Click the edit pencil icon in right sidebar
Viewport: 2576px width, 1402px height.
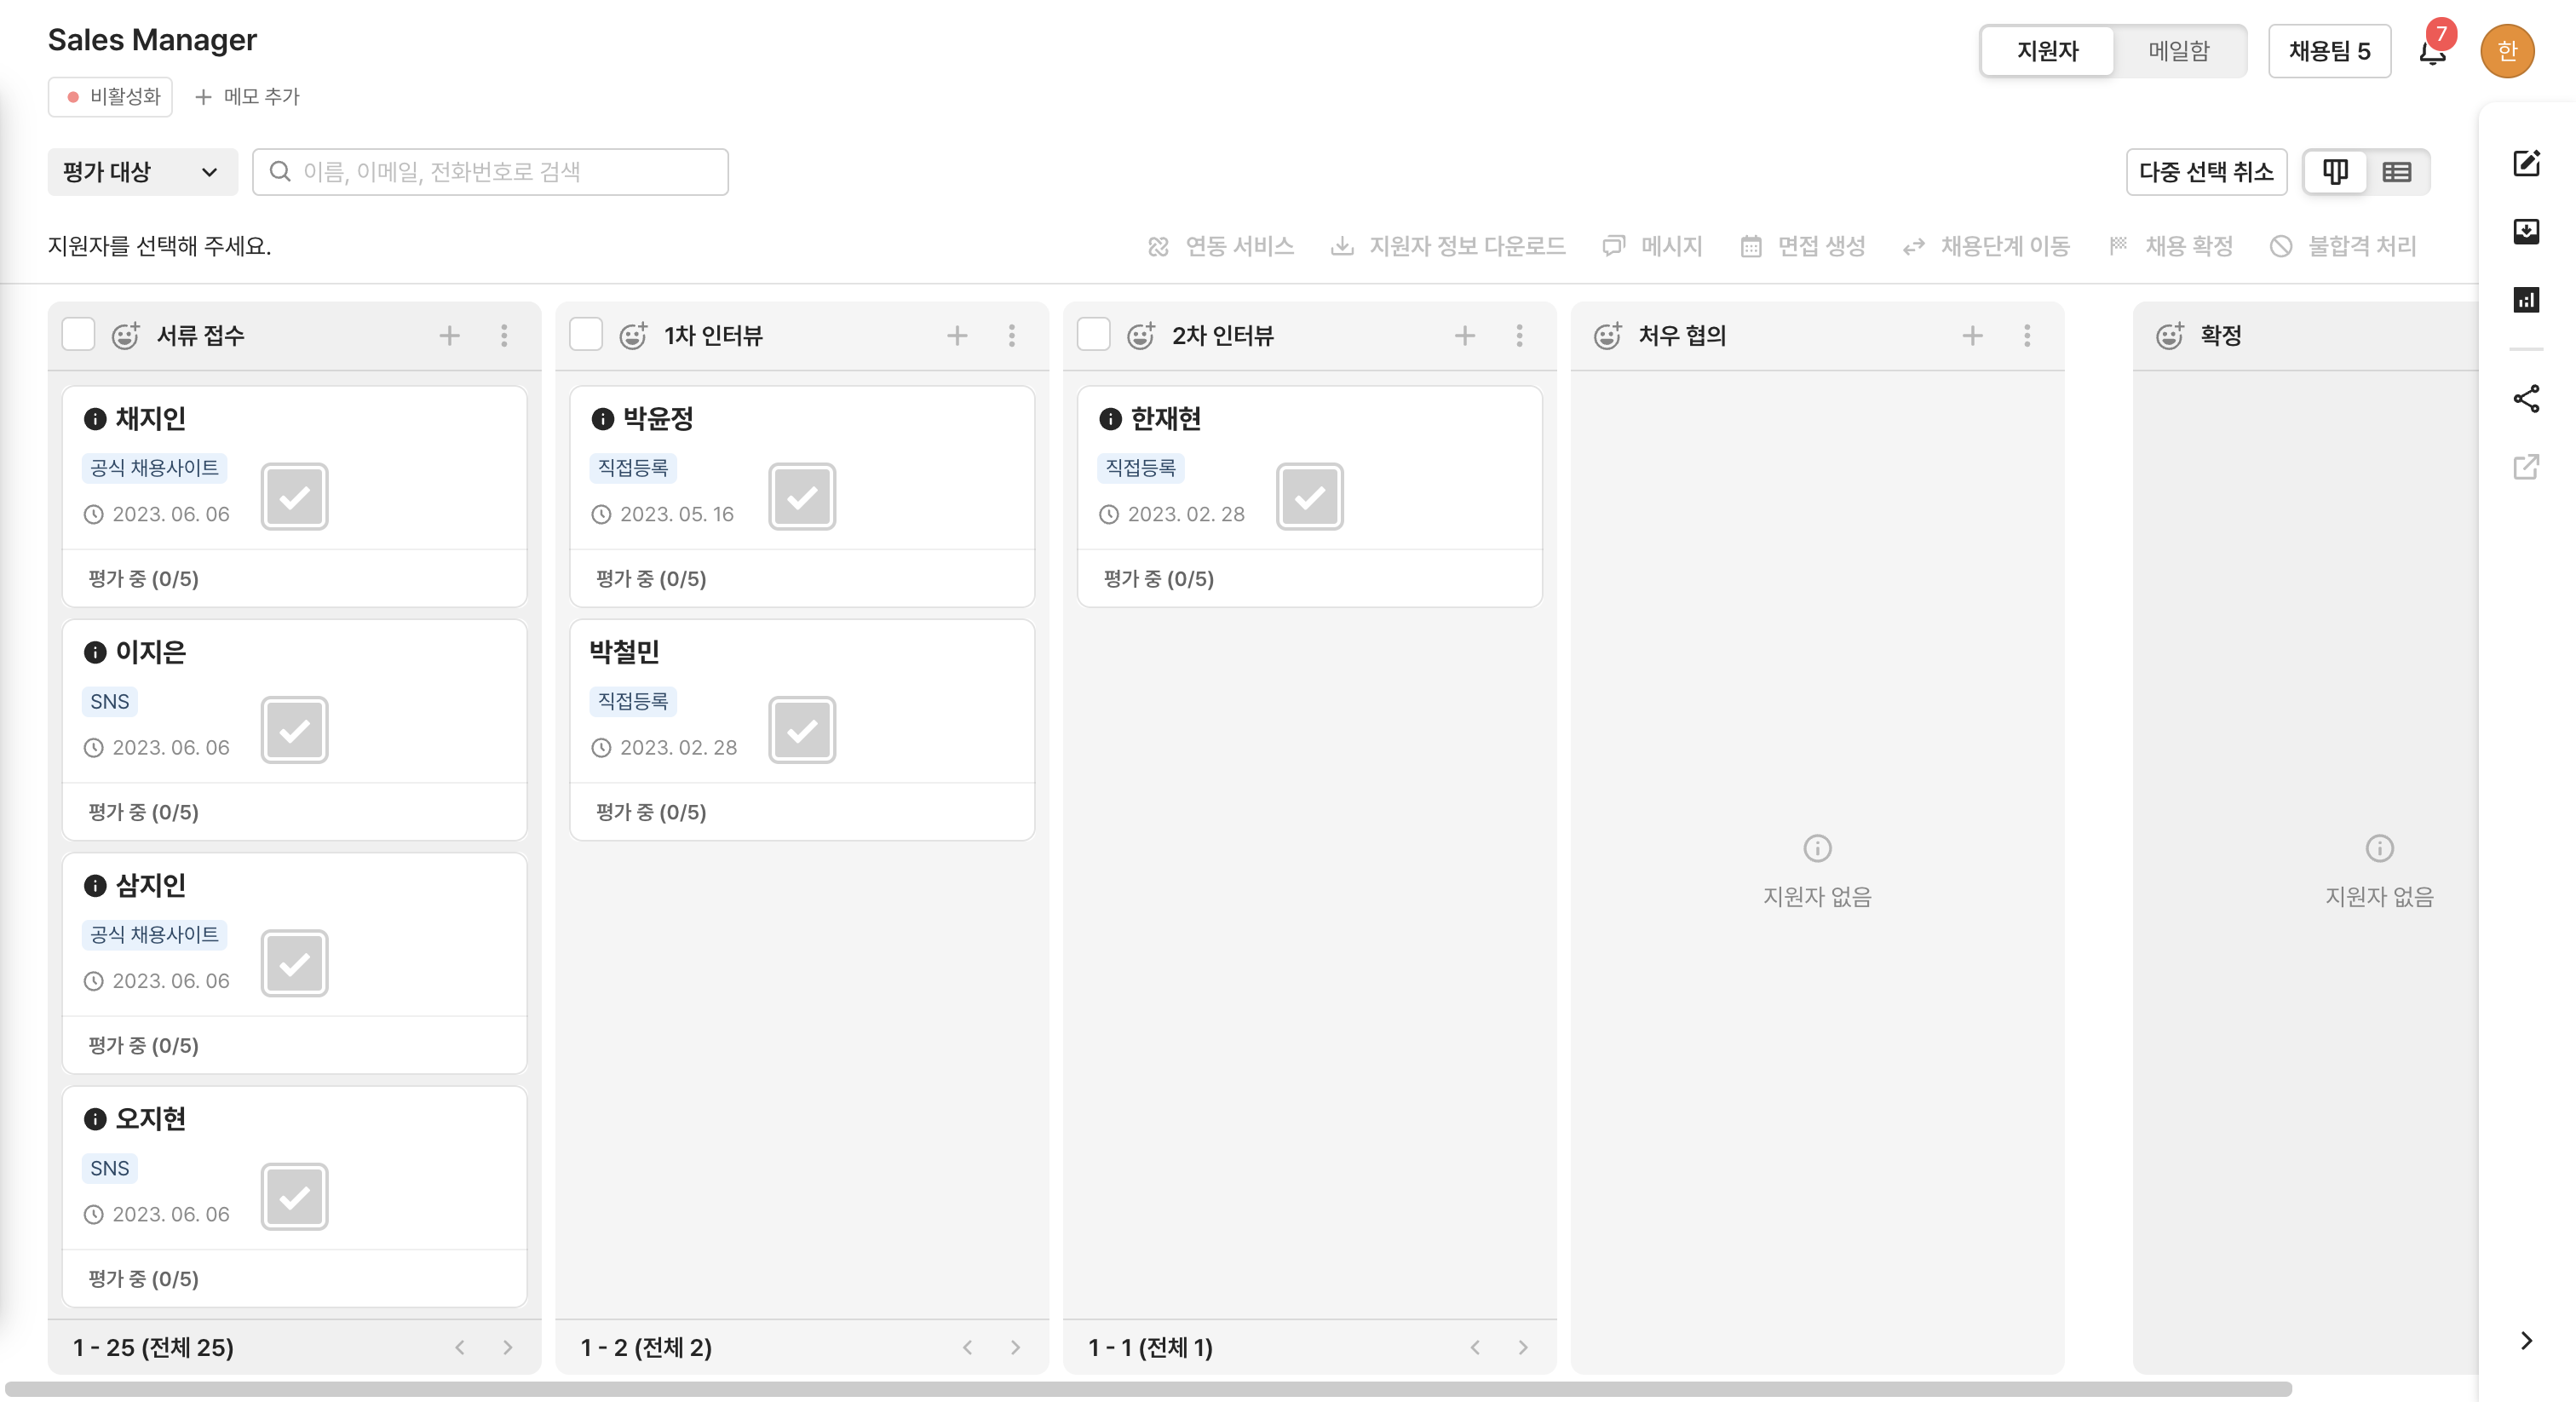2526,163
